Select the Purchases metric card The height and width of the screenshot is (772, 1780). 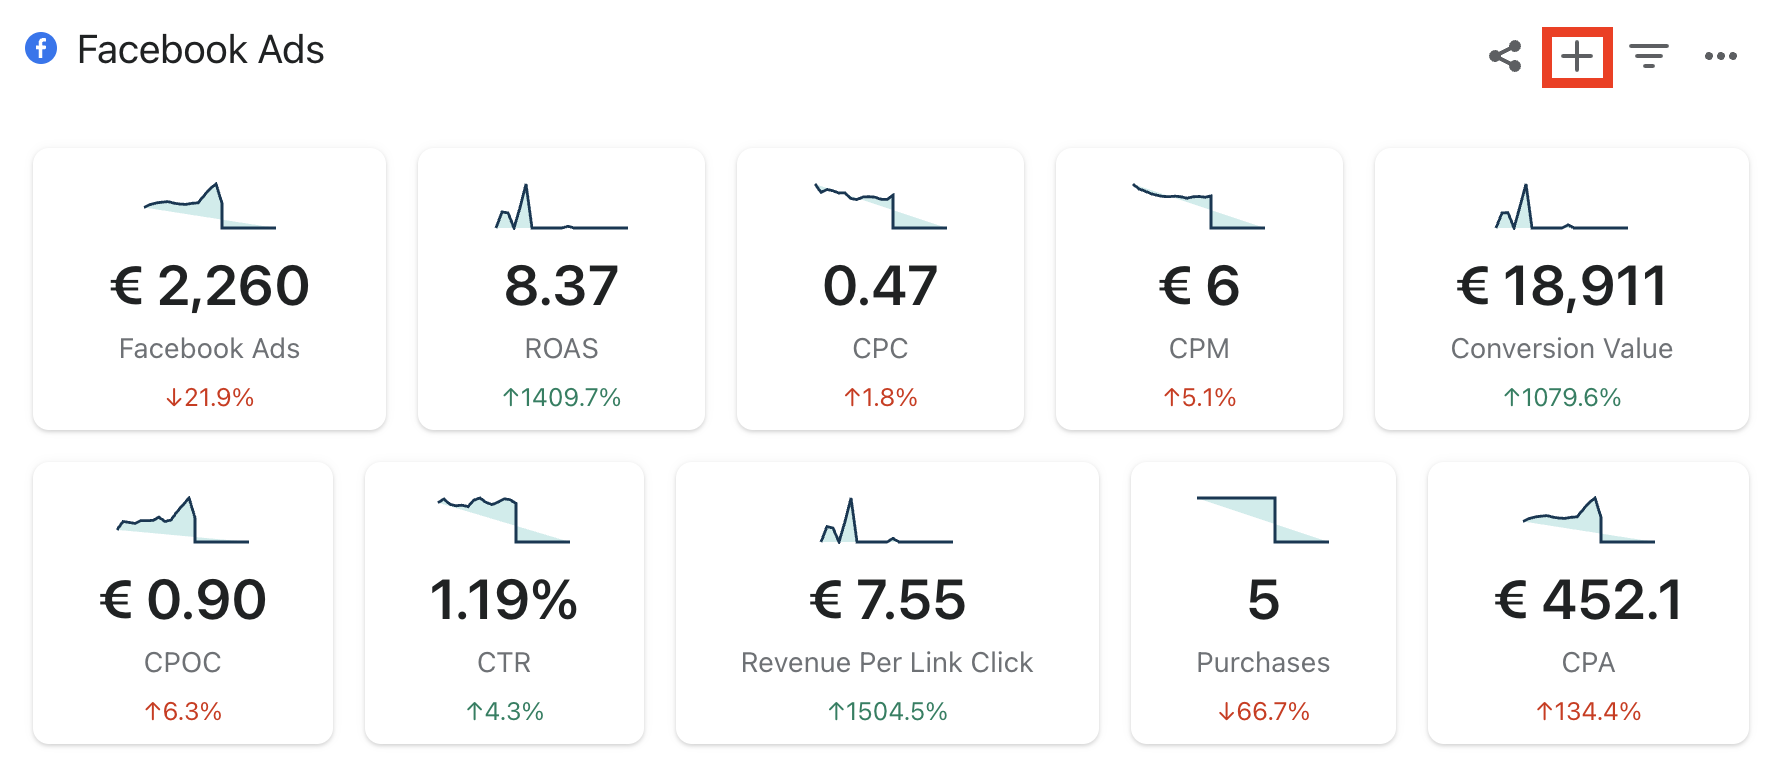[x=1263, y=603]
